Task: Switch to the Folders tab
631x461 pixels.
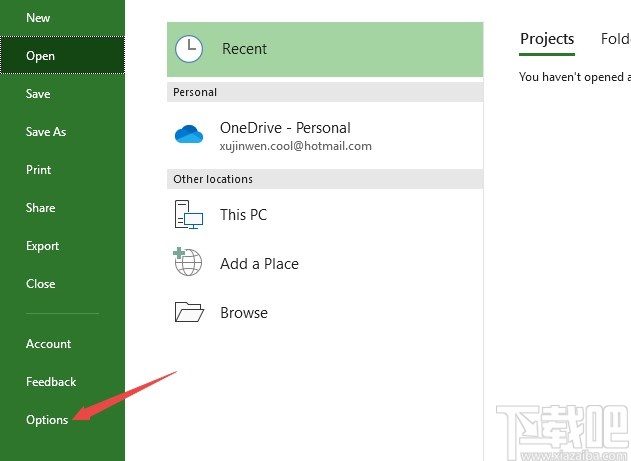Action: pos(616,39)
